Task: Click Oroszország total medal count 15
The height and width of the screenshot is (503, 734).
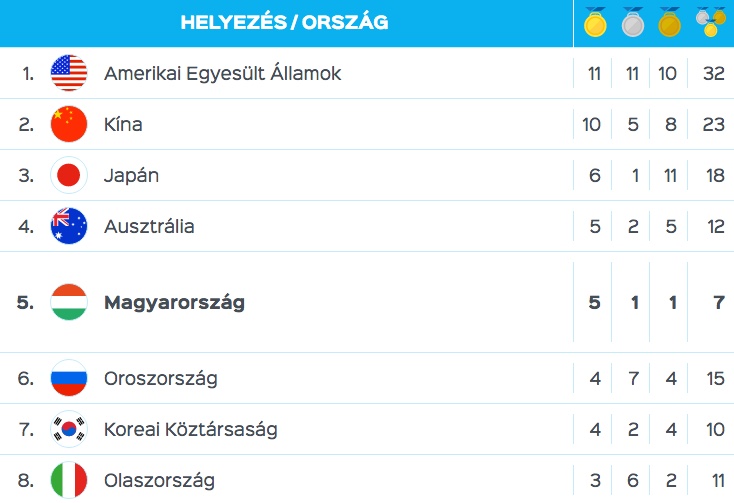Action: (715, 378)
